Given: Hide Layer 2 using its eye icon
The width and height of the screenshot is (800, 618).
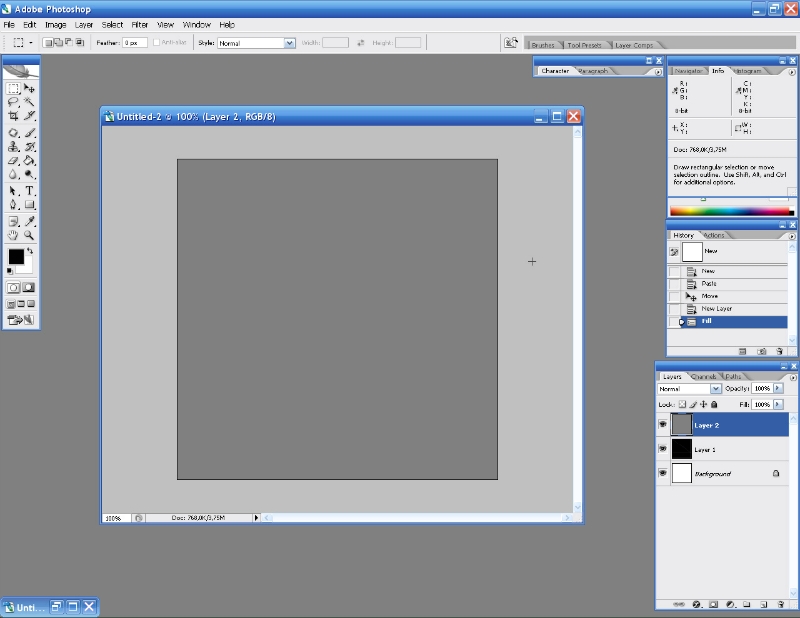Looking at the screenshot, I should coord(662,425).
